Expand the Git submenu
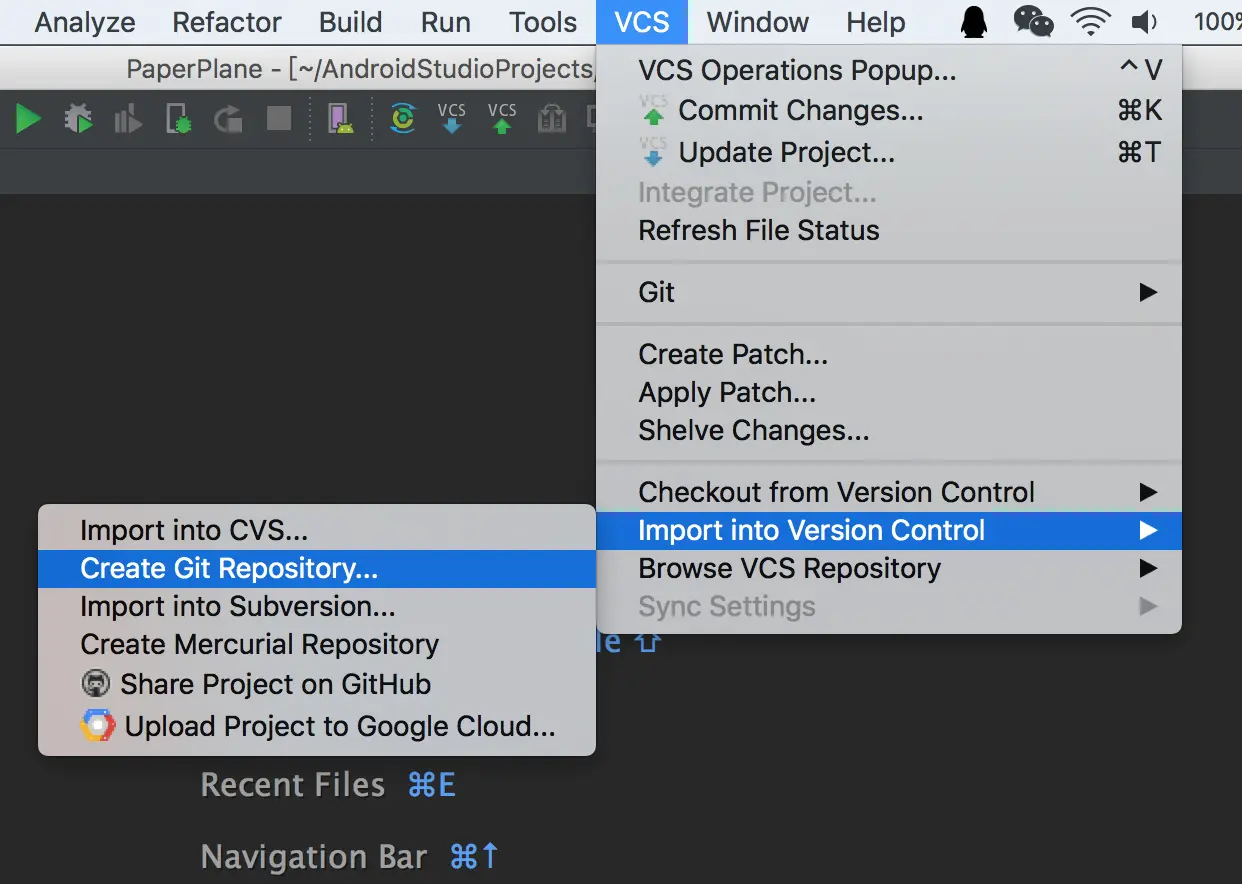 click(x=889, y=292)
